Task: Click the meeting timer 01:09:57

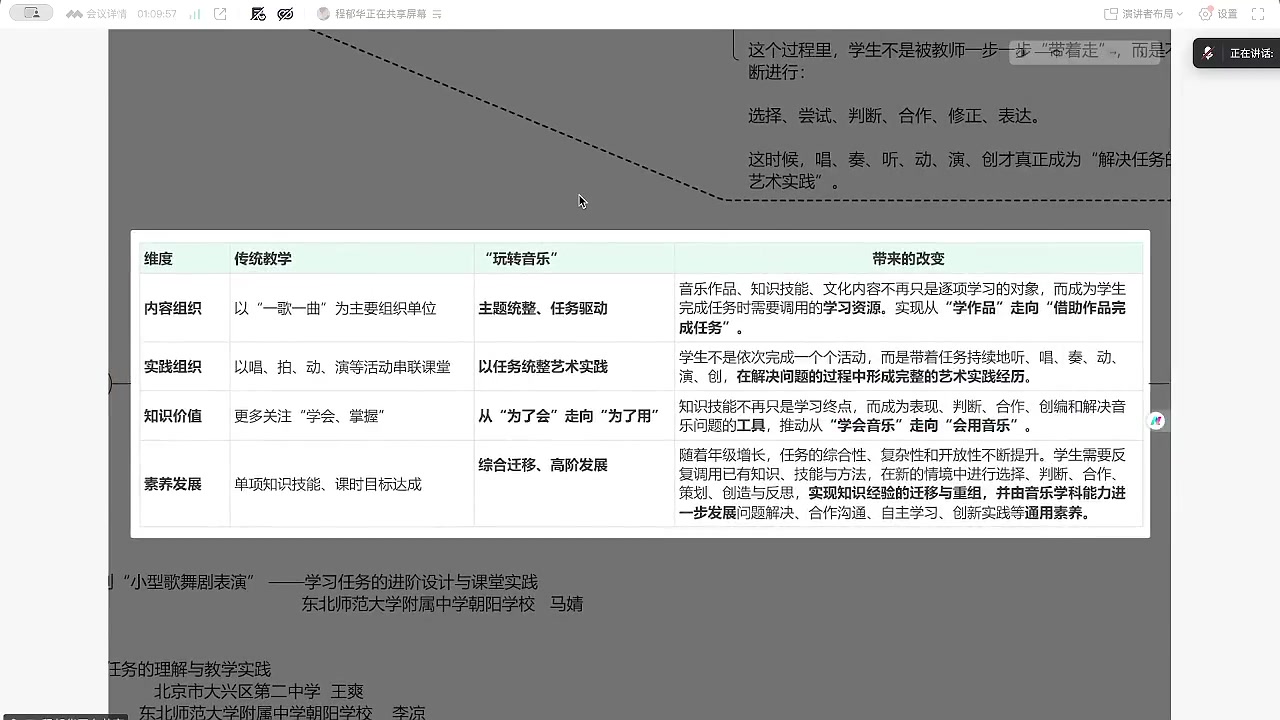Action: (x=157, y=14)
